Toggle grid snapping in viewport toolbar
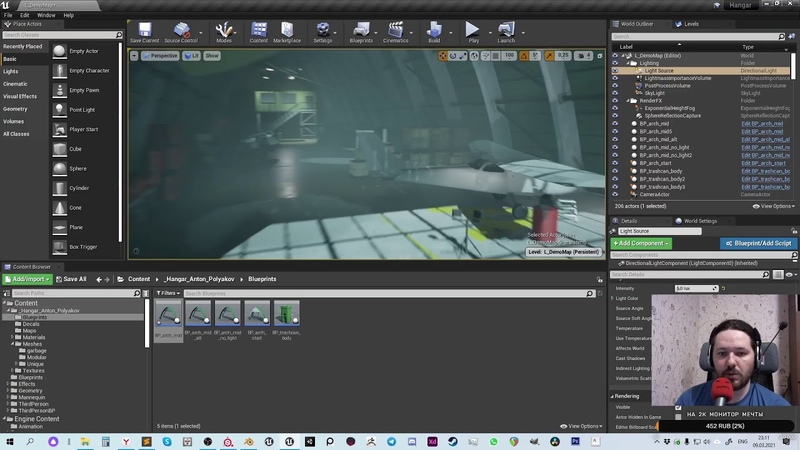Image resolution: width=800 pixels, height=450 pixels. click(495, 56)
